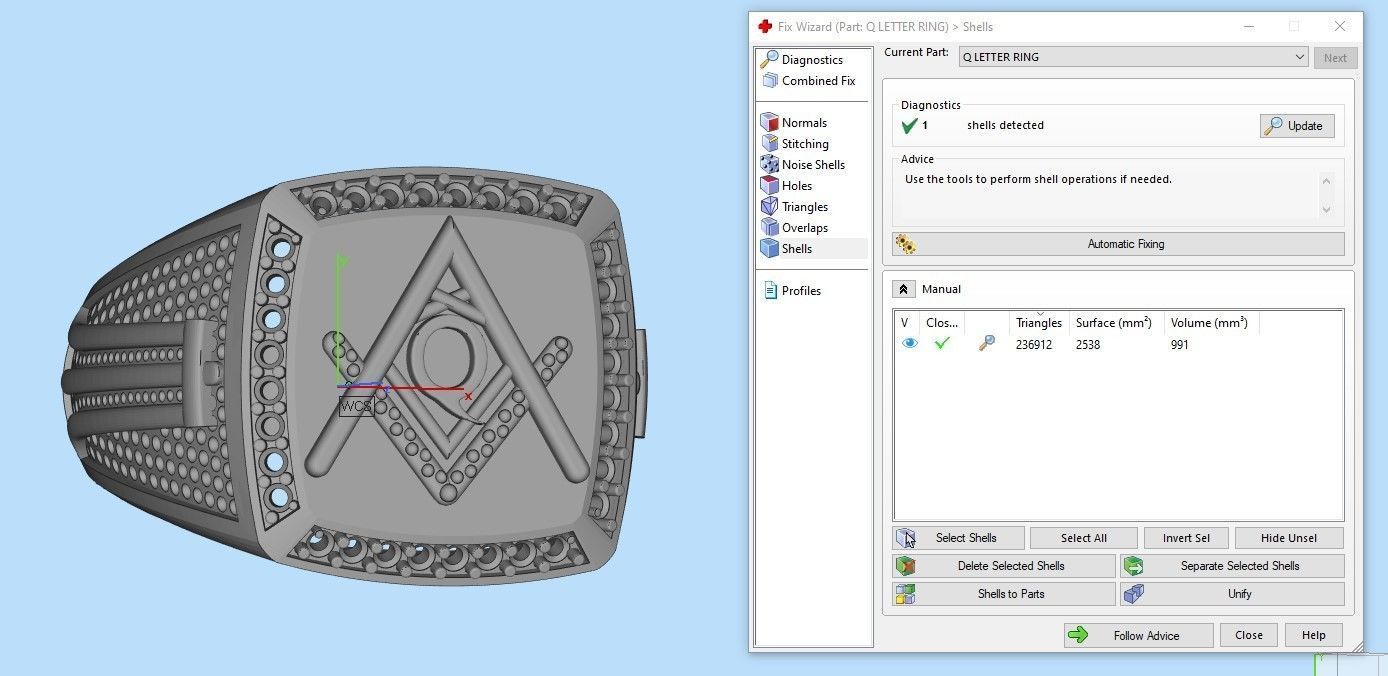The image size is (1388, 676).
Task: Click the Fix Wizard red cross icon
Action: point(765,27)
